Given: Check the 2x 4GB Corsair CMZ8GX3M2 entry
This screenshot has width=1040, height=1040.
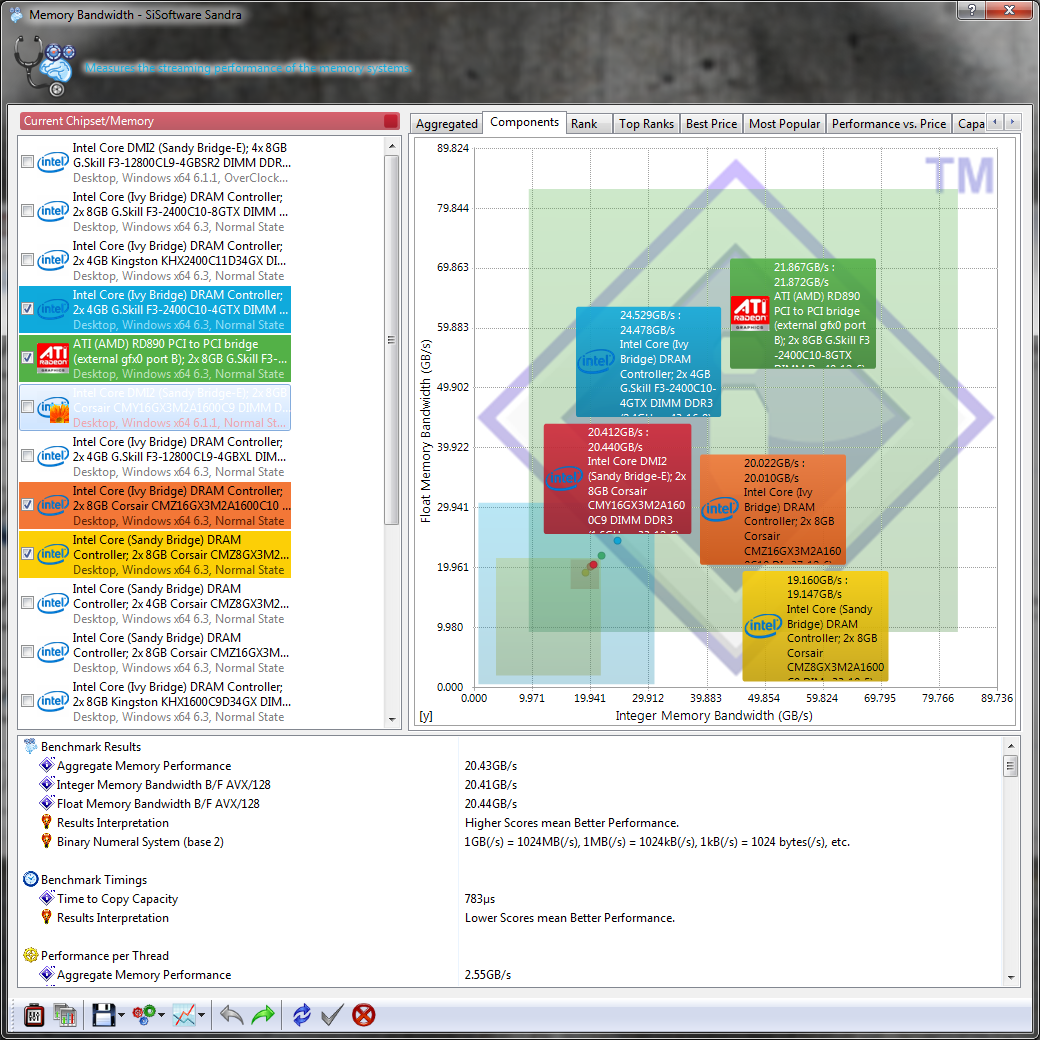Looking at the screenshot, I should [27, 603].
